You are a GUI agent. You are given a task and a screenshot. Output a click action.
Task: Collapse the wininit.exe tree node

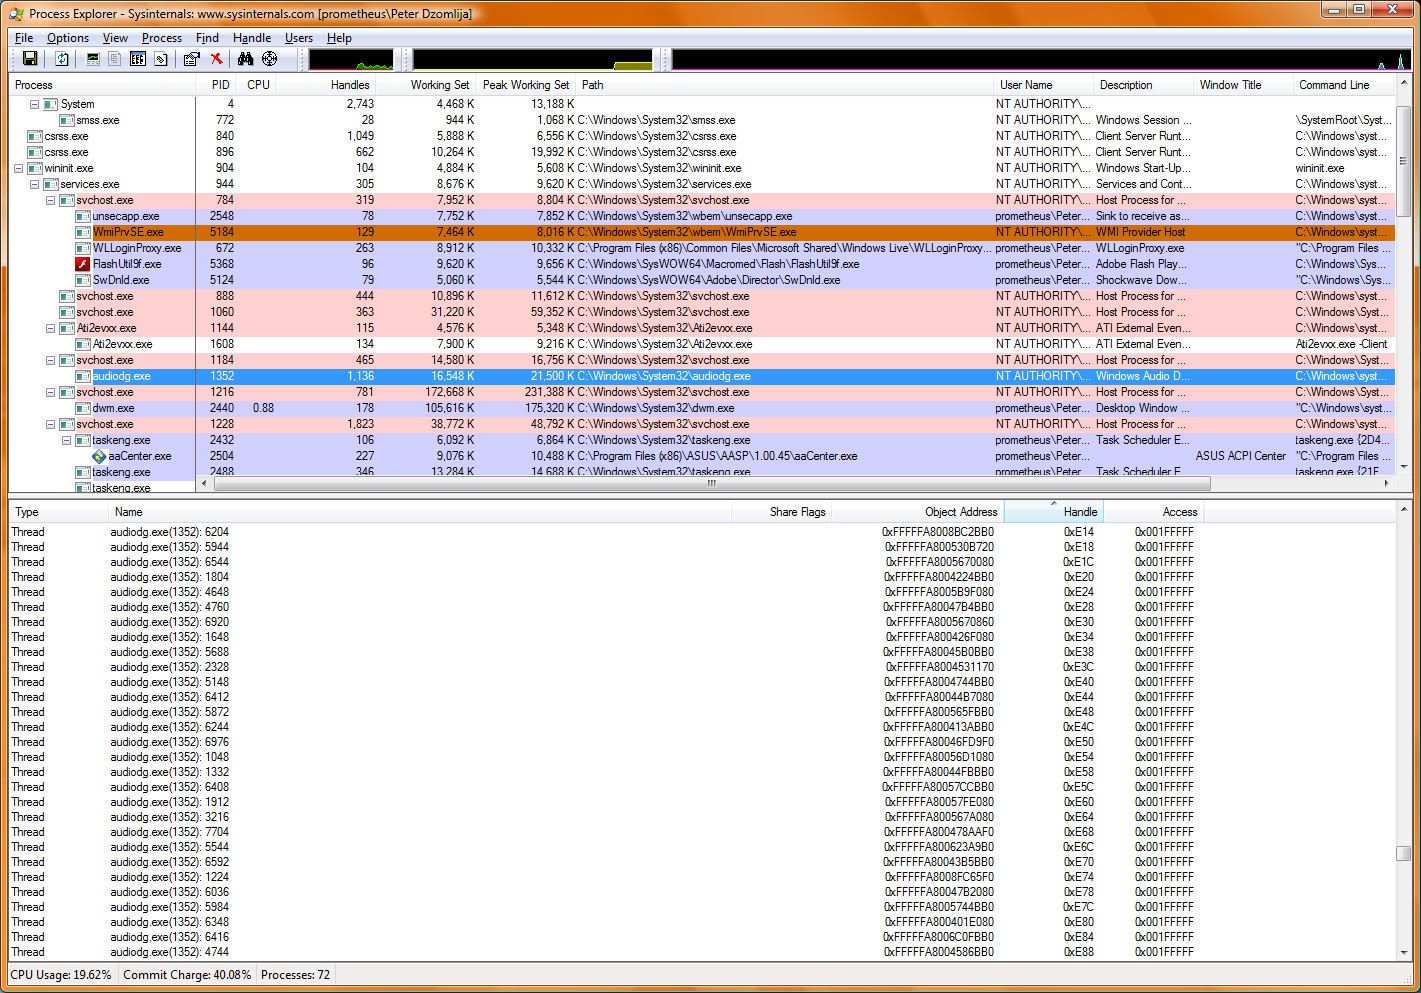click(x=18, y=168)
